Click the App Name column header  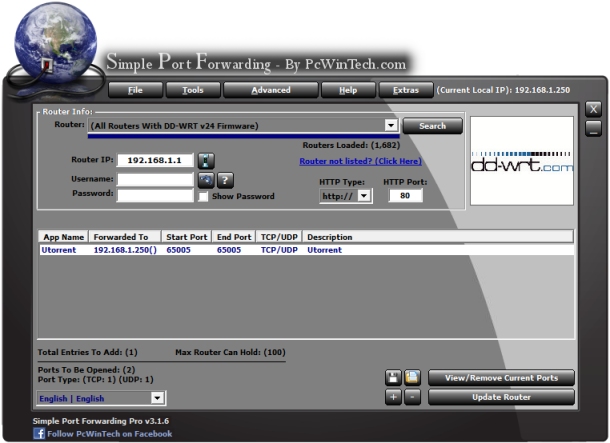click(x=63, y=237)
